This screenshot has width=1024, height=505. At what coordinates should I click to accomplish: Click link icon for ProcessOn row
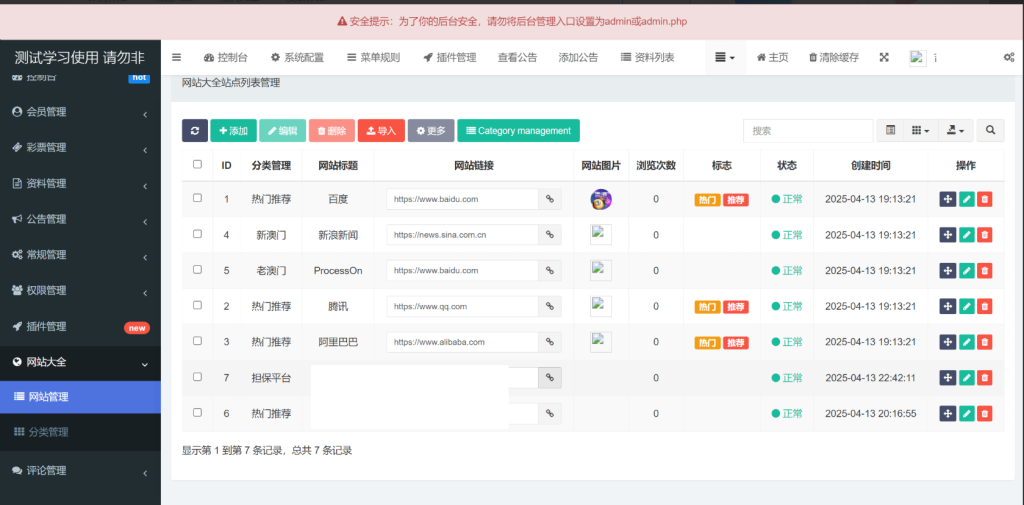[550, 270]
